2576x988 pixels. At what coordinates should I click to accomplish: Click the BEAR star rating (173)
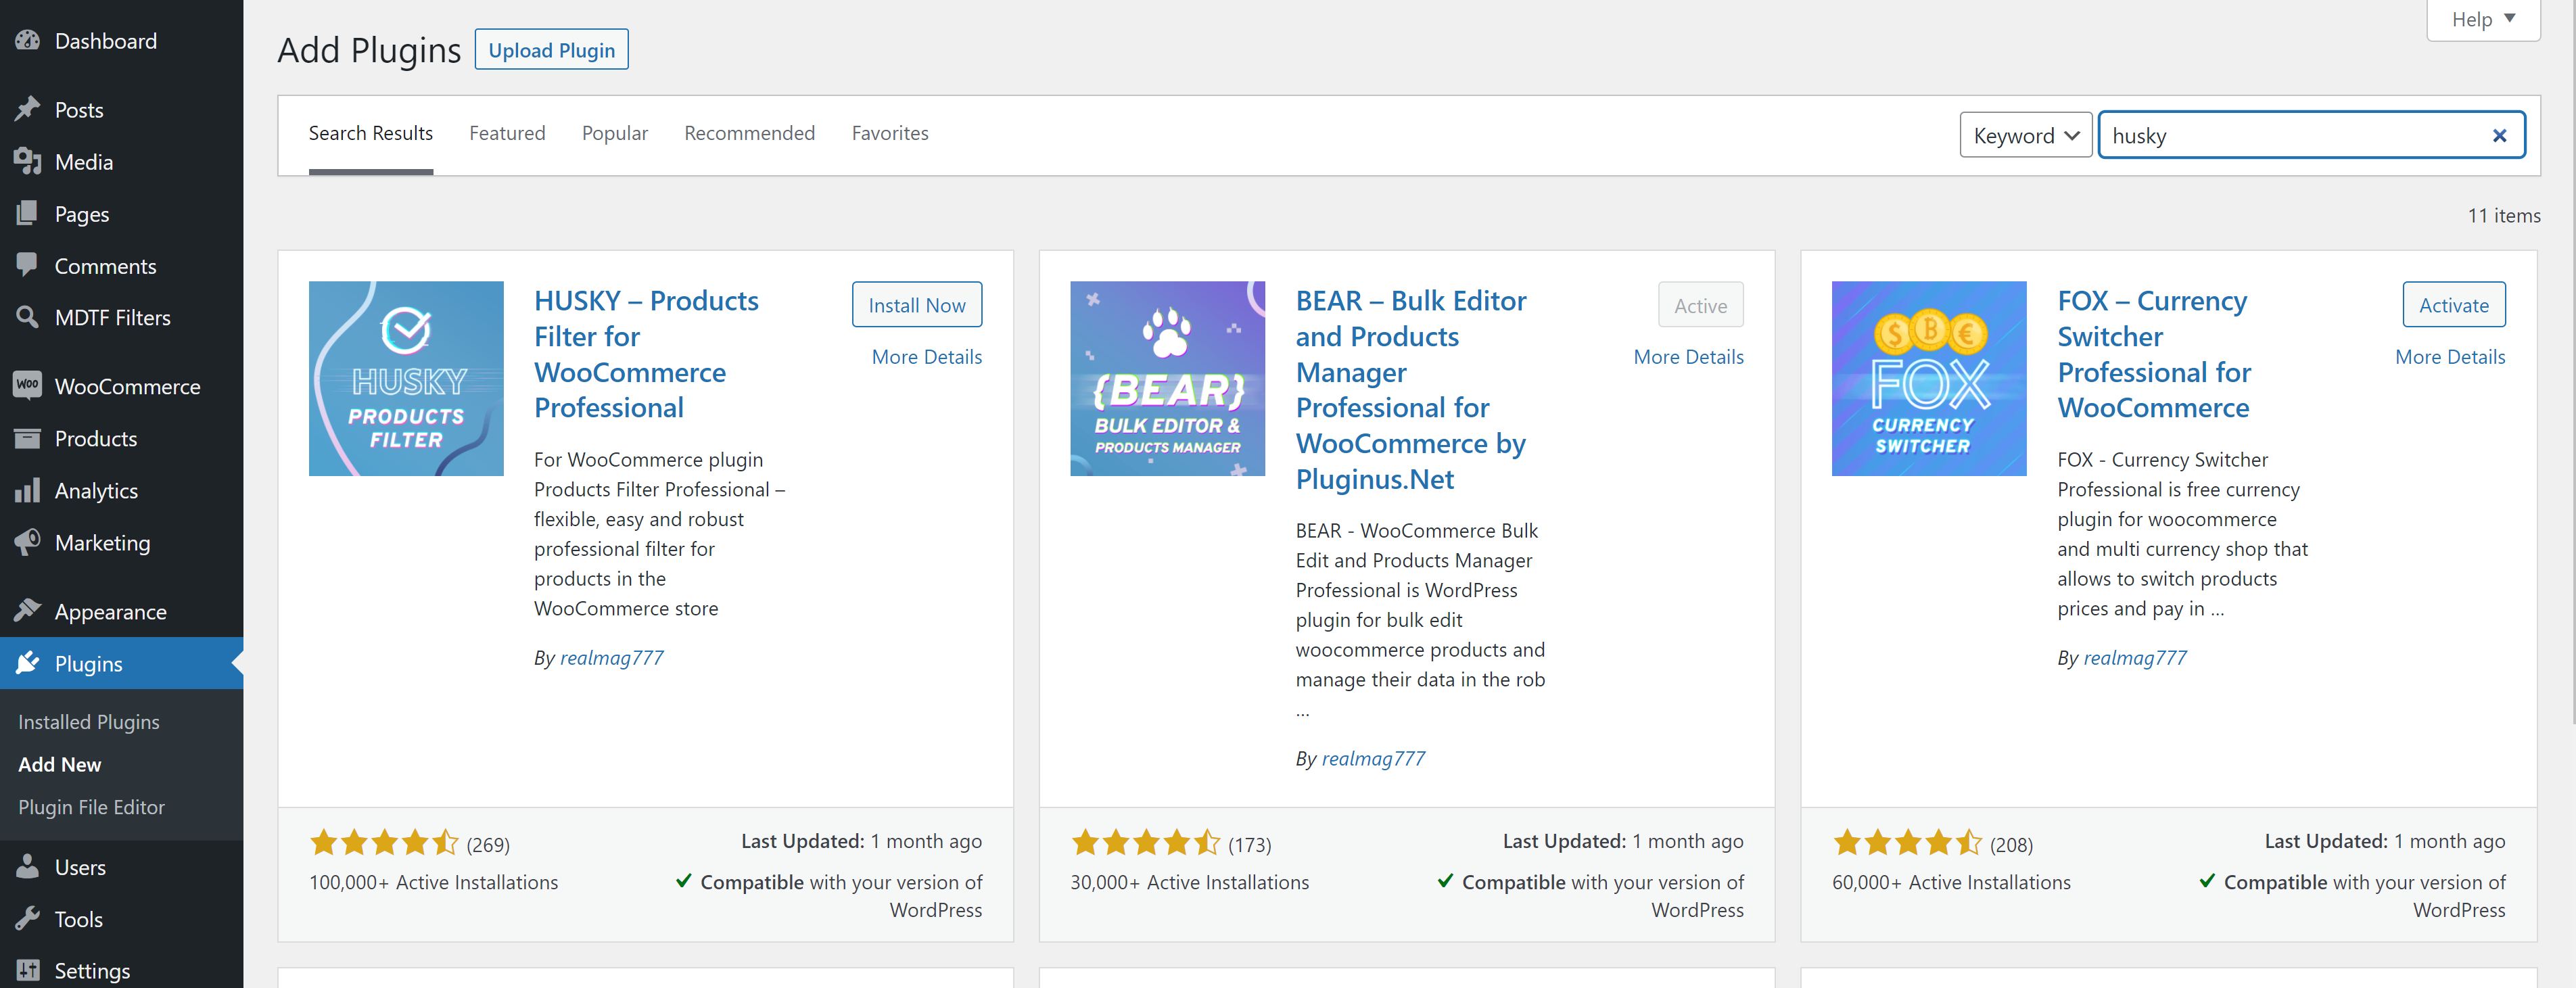tap(1170, 843)
